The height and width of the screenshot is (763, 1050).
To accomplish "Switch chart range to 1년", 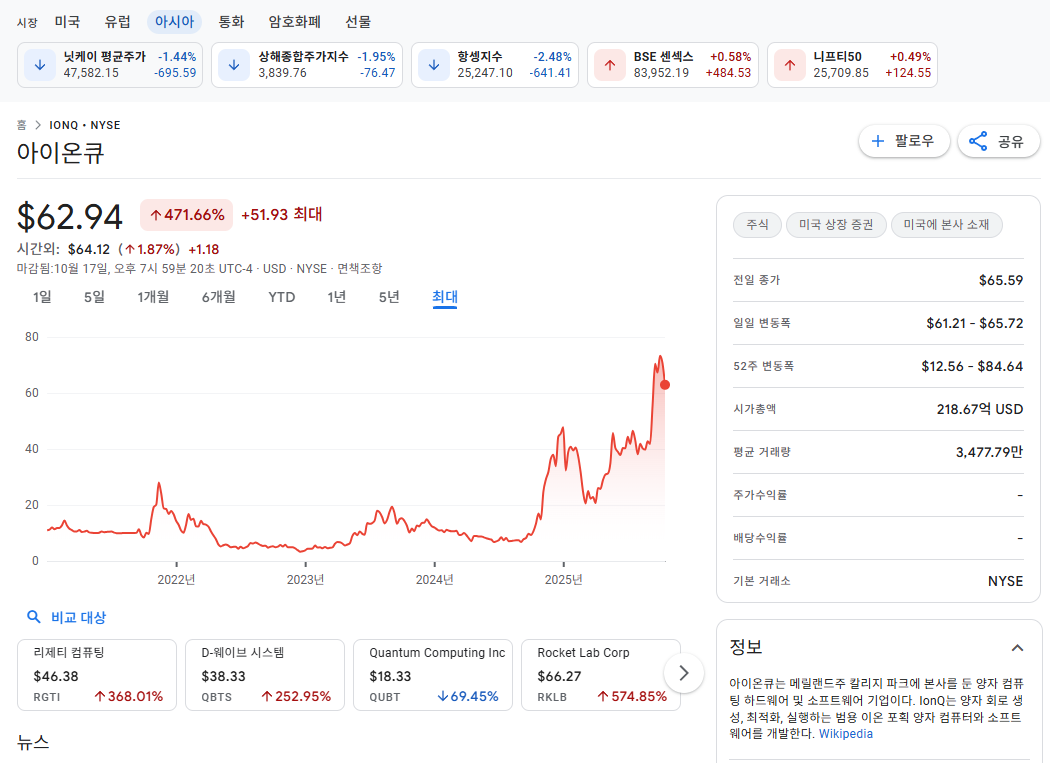I will (337, 297).
